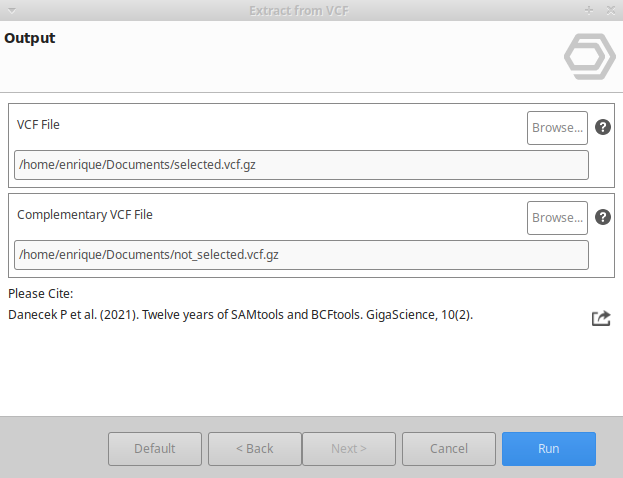Click the Danecek et al. citation text

[240, 315]
